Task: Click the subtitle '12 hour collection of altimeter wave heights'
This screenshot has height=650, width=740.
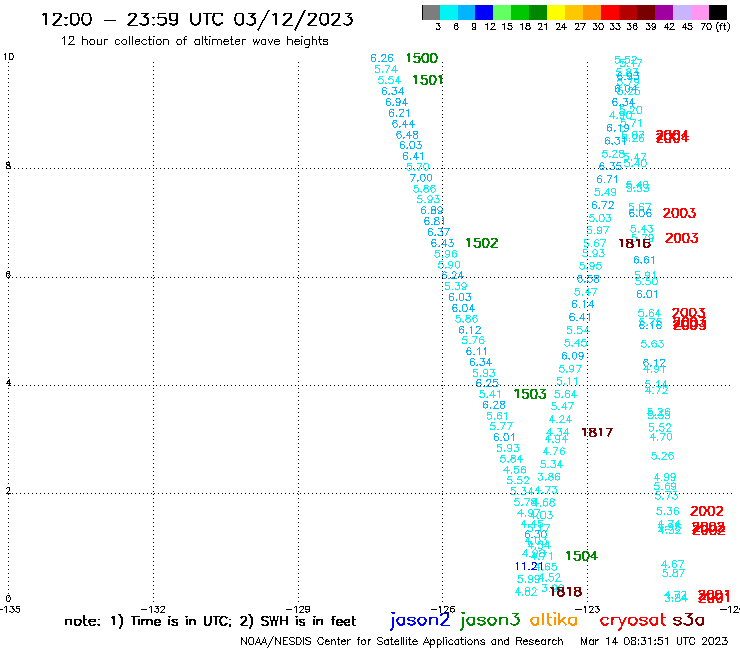Action: [x=194, y=41]
